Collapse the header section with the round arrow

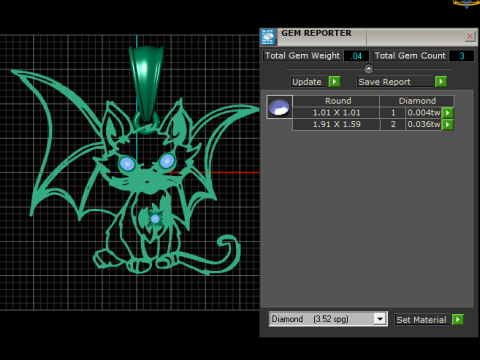click(369, 69)
